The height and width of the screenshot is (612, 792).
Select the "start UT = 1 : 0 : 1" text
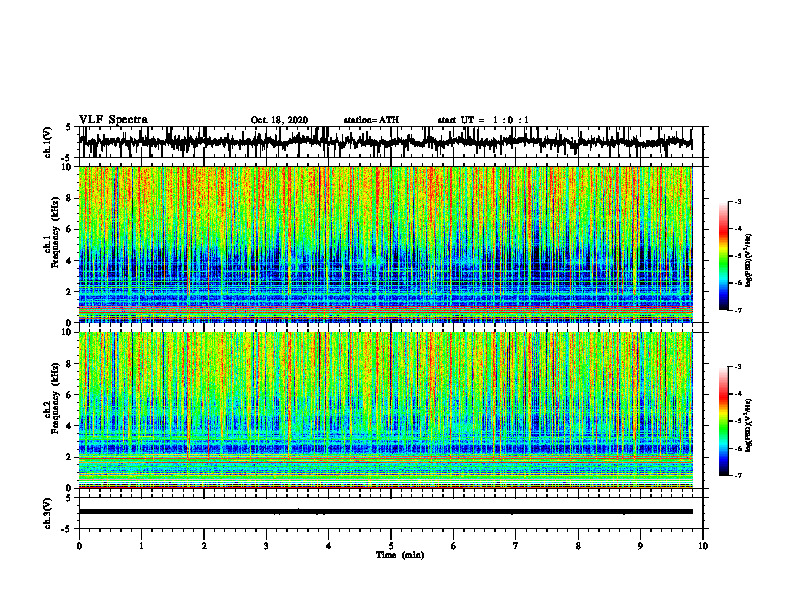coord(483,120)
